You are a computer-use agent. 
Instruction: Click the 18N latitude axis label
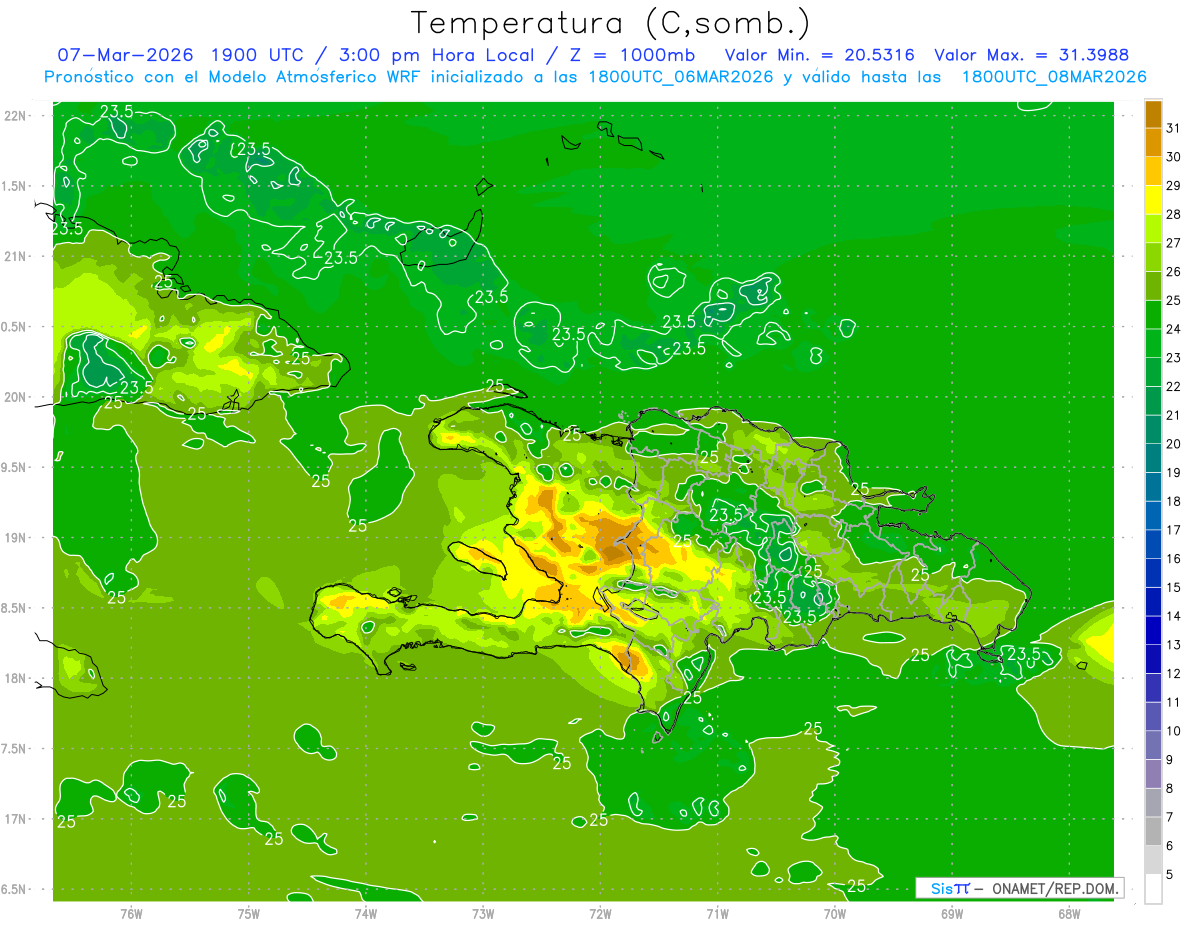tap(15, 678)
